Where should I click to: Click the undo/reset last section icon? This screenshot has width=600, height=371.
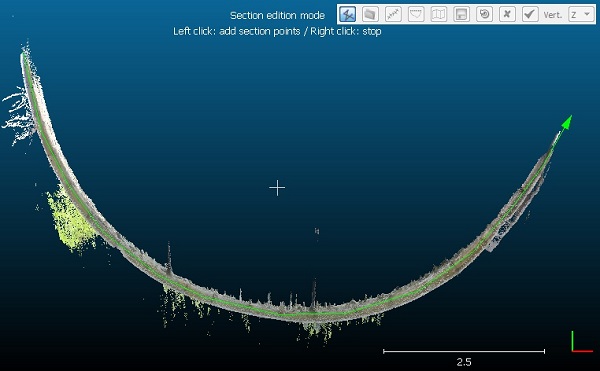pos(484,15)
